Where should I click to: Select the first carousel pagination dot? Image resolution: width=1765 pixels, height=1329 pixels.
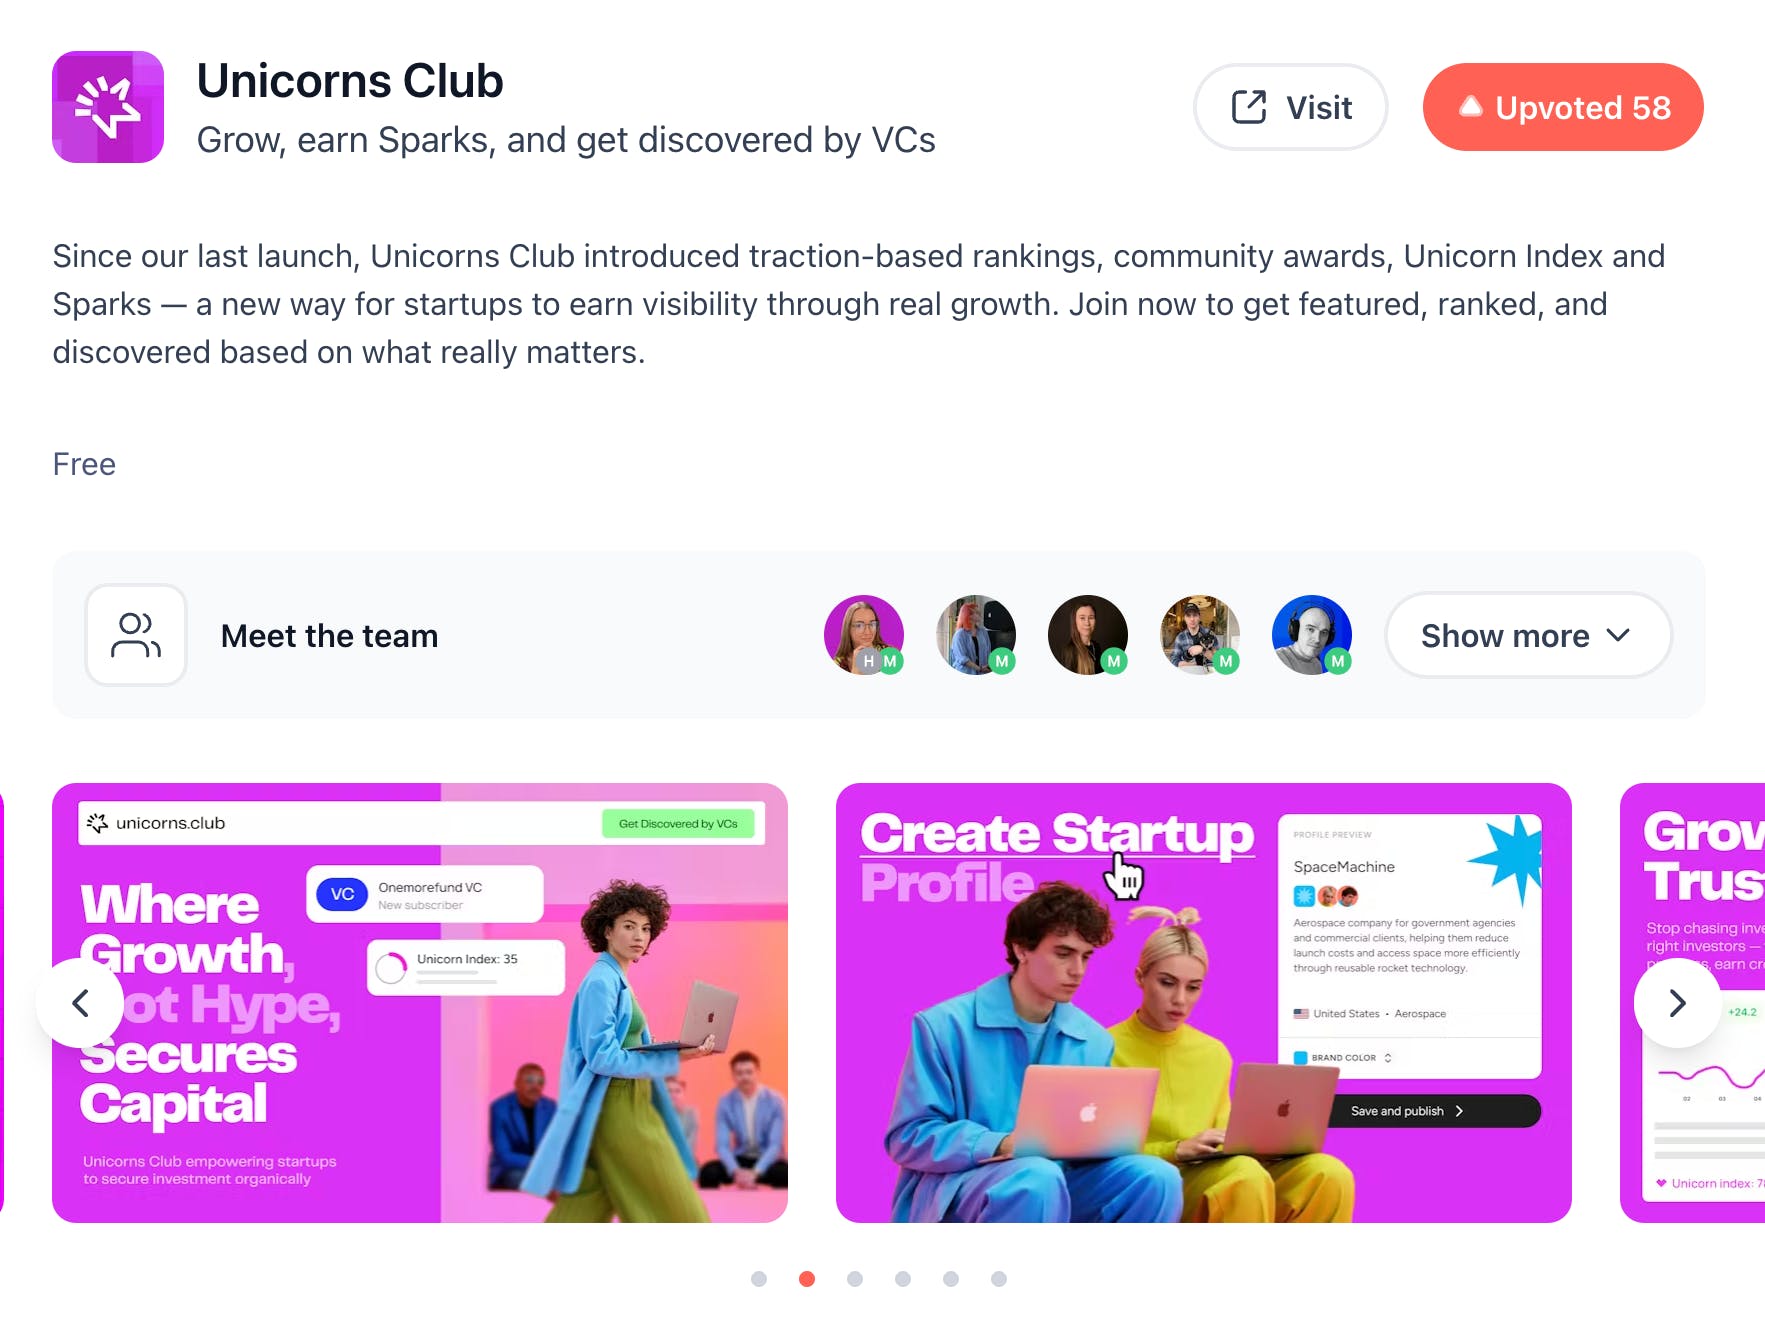pos(759,1279)
